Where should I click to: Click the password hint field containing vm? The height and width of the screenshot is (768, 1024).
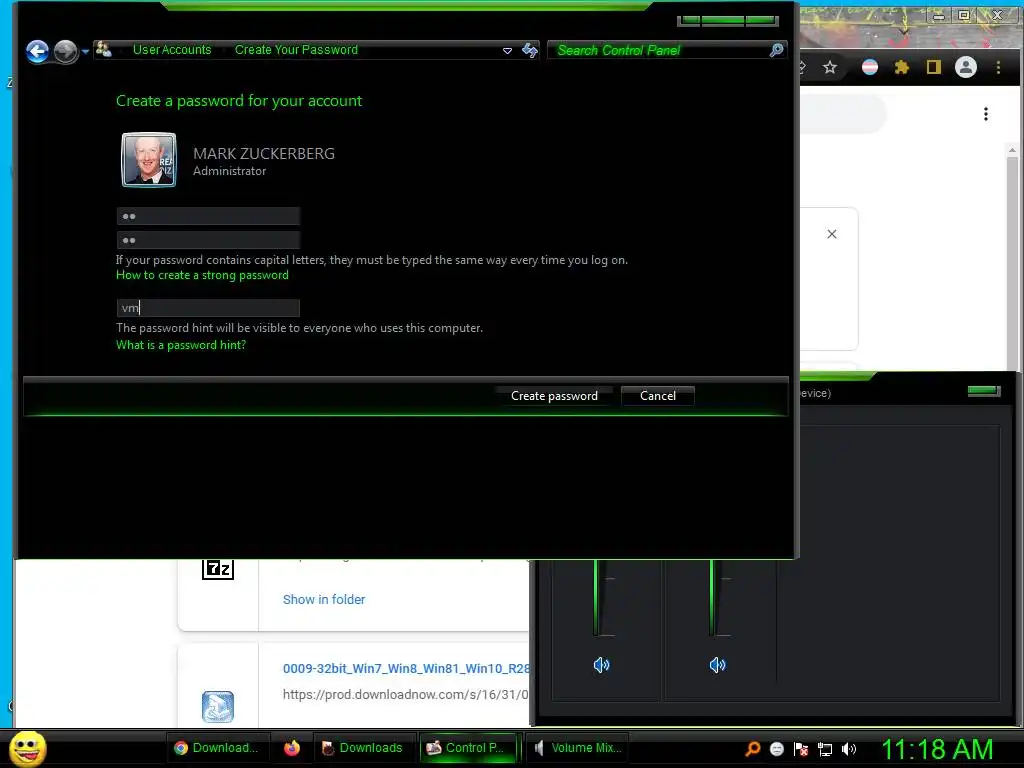(x=208, y=308)
